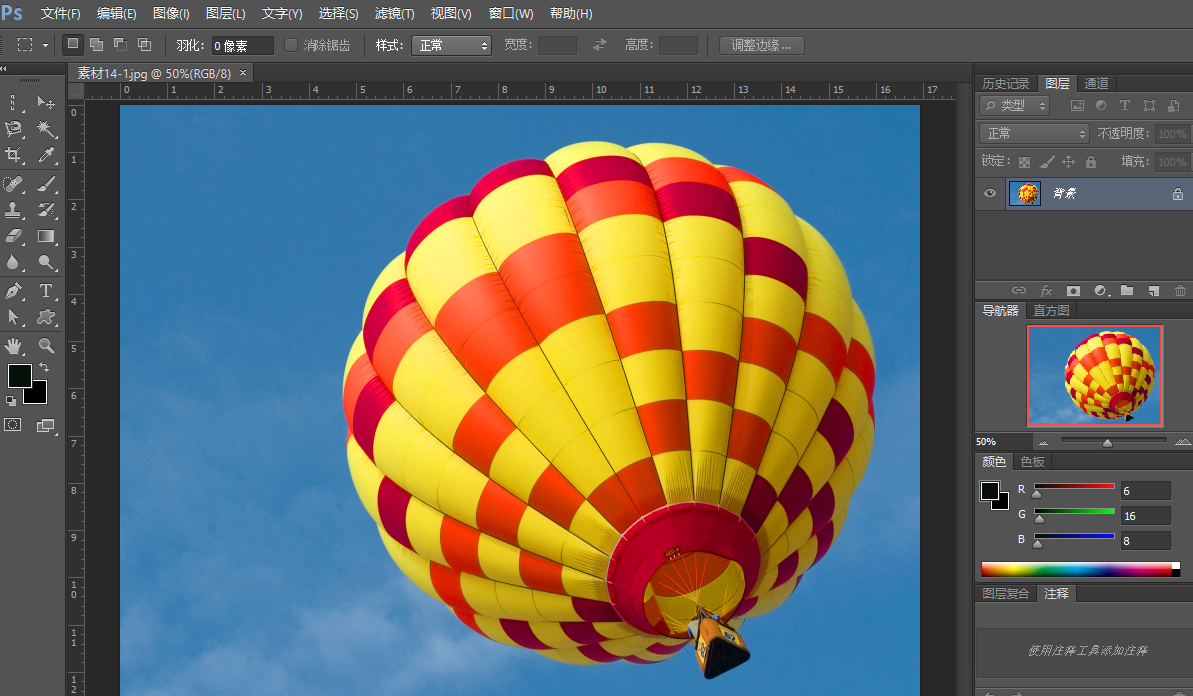Select the Gradient tool
1193x696 pixels.
46,236
